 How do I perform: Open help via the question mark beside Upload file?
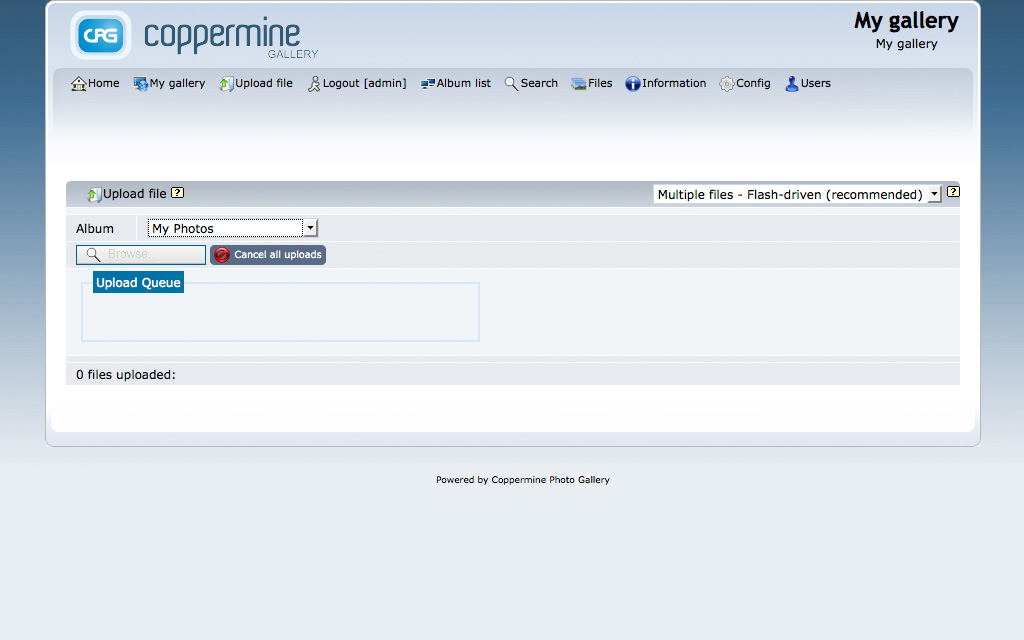coord(177,193)
